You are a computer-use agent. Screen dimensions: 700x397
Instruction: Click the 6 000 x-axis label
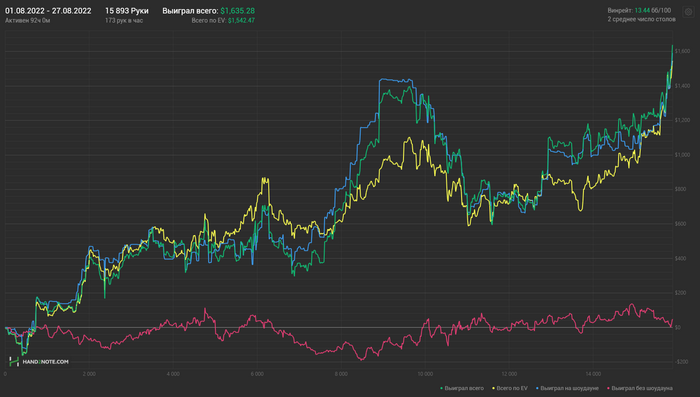tap(257, 374)
